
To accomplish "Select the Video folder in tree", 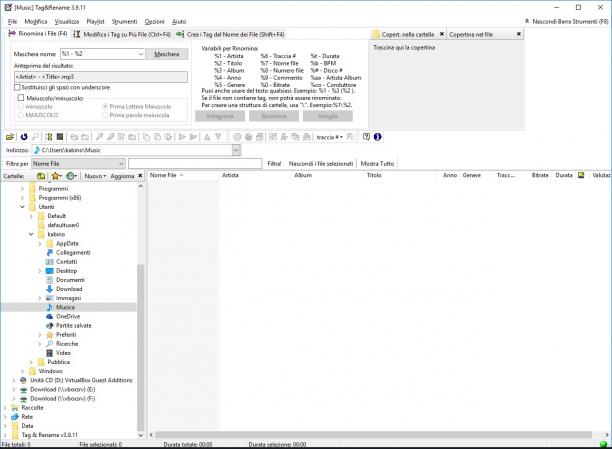I will click(63, 353).
